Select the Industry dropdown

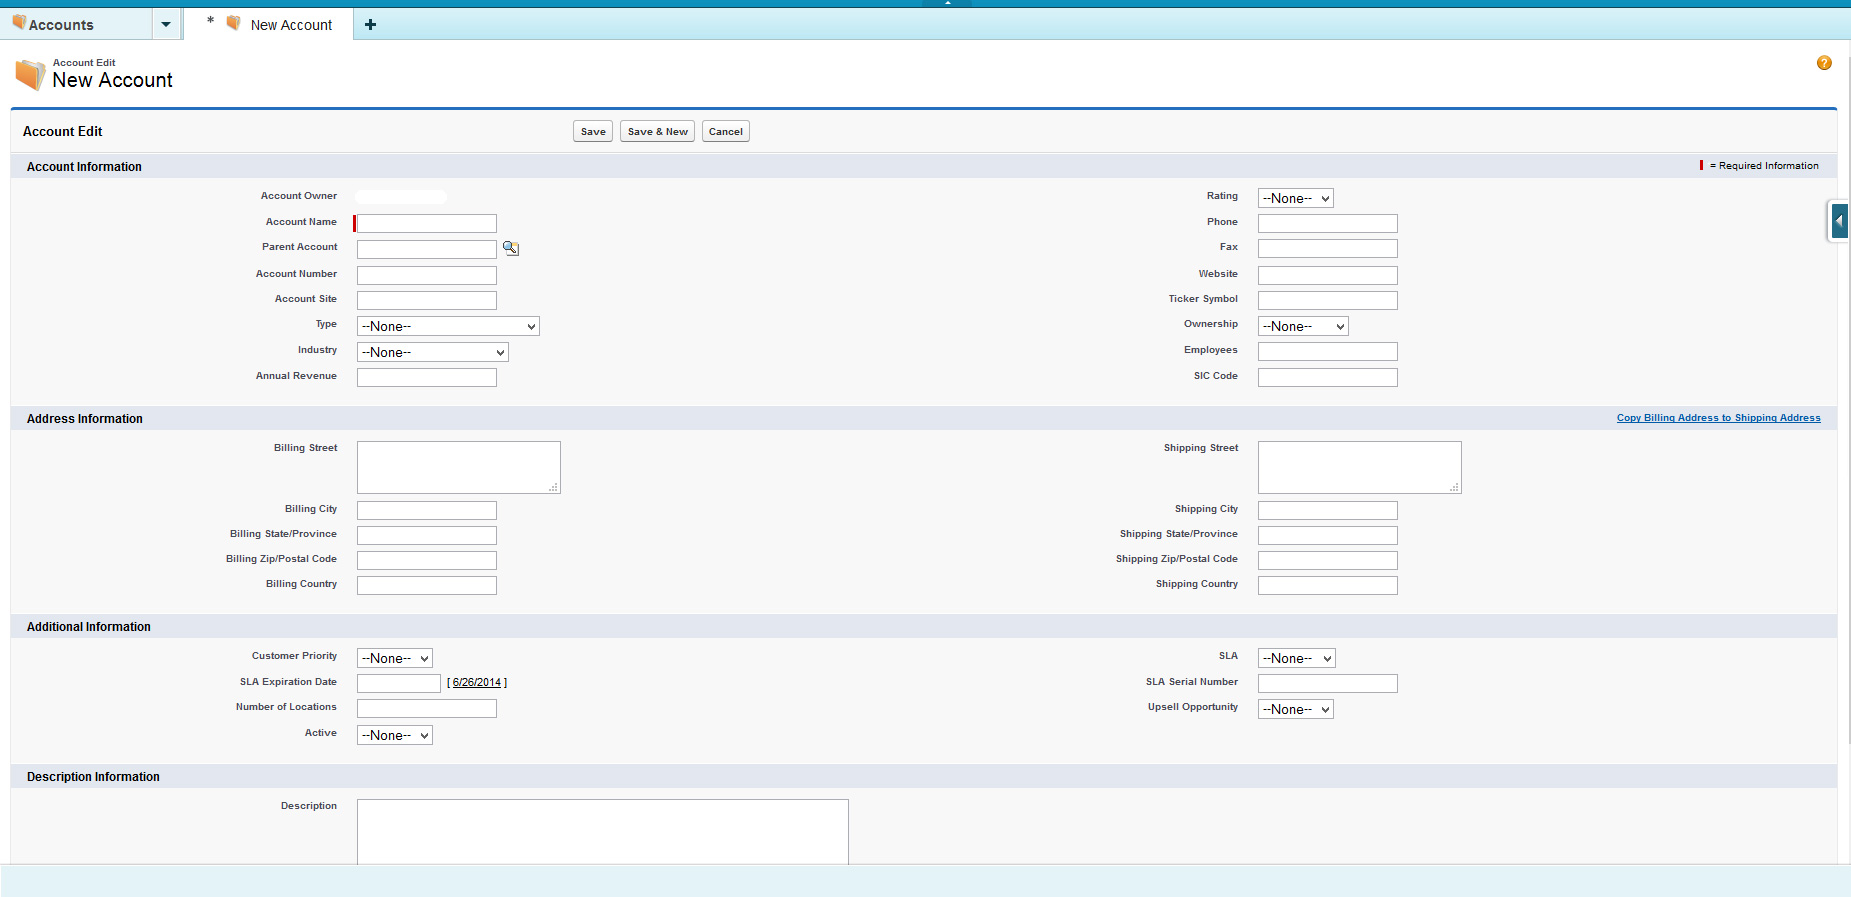click(x=432, y=353)
